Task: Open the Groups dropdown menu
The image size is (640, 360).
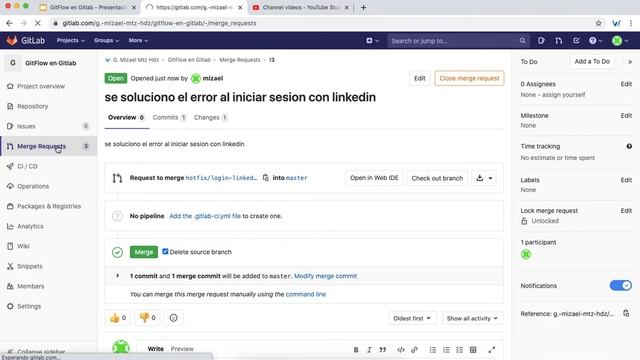Action: point(106,40)
